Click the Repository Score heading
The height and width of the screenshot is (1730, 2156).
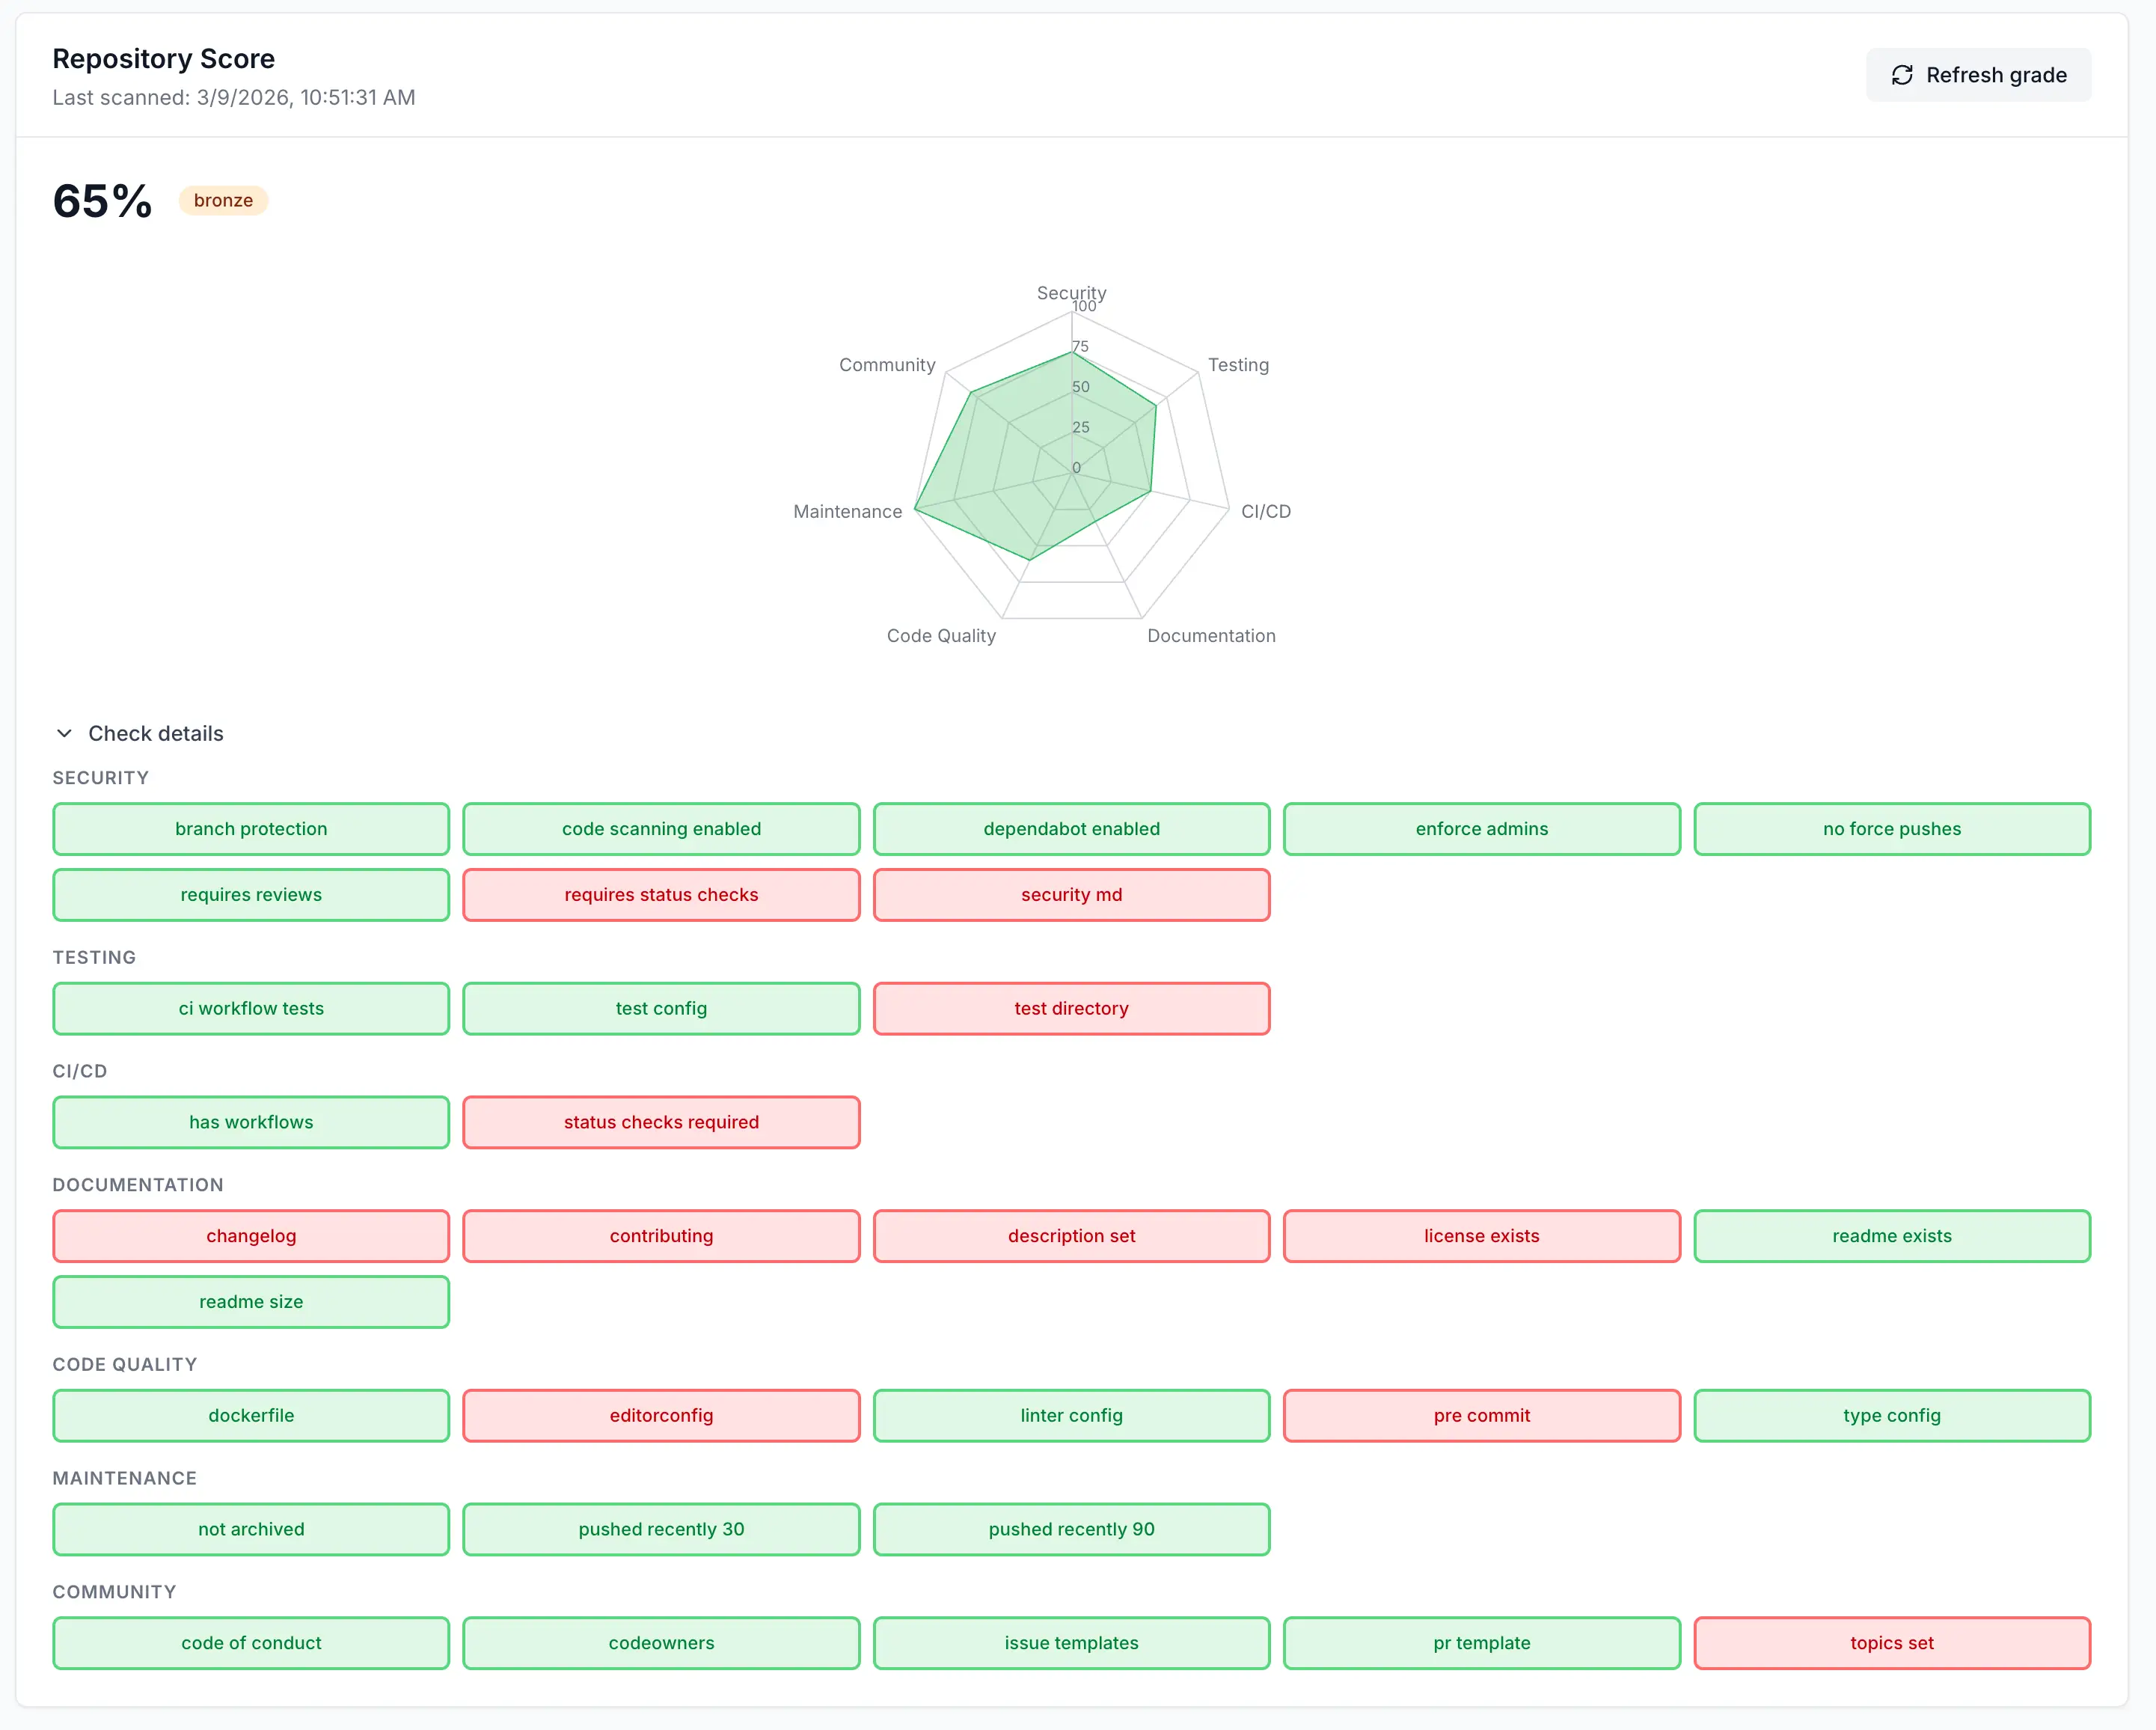[163, 59]
